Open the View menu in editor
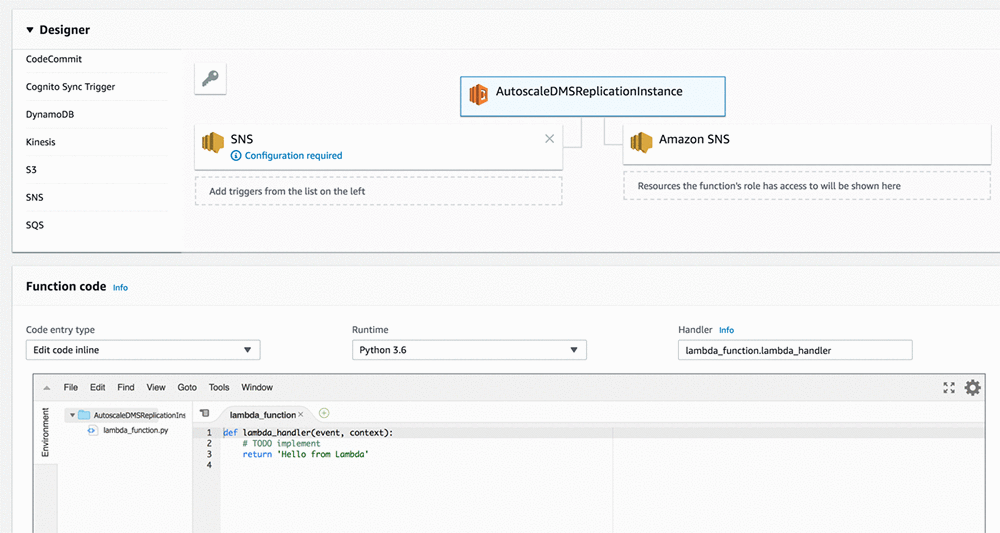1000x533 pixels. tap(156, 387)
